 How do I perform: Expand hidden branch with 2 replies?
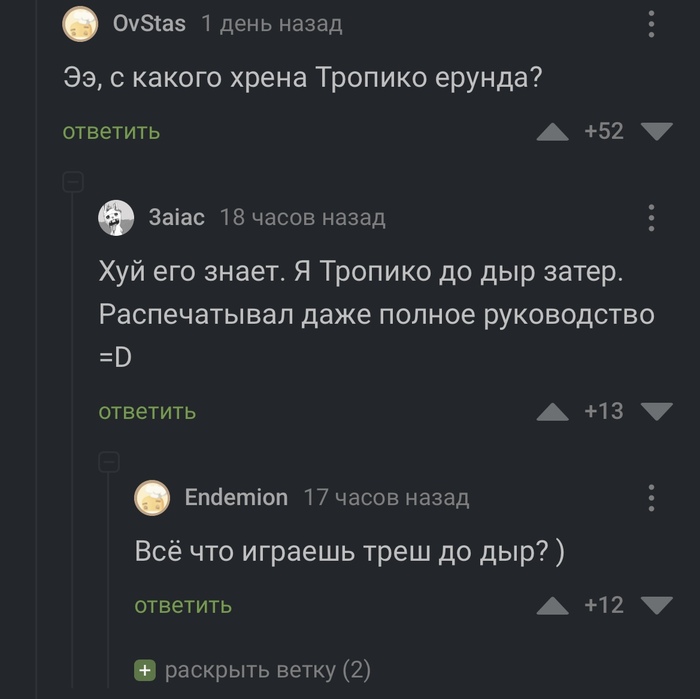point(252,670)
